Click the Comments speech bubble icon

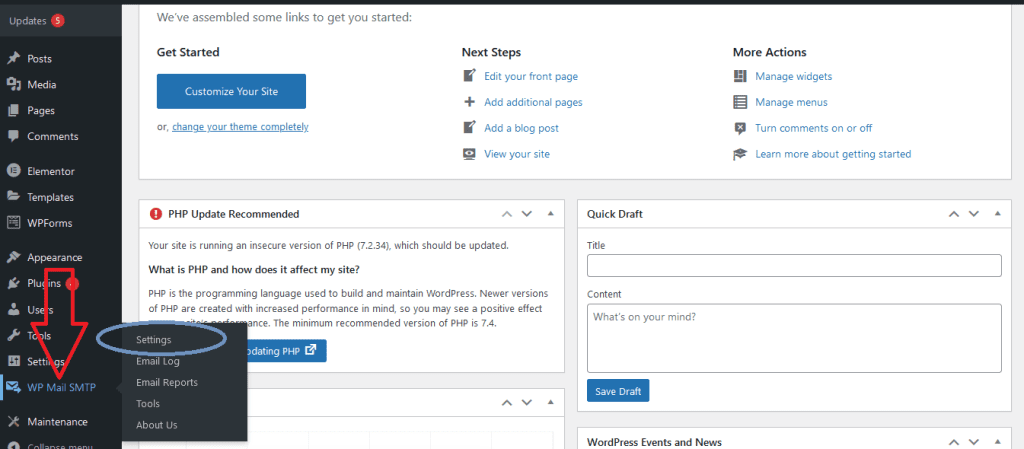13,136
